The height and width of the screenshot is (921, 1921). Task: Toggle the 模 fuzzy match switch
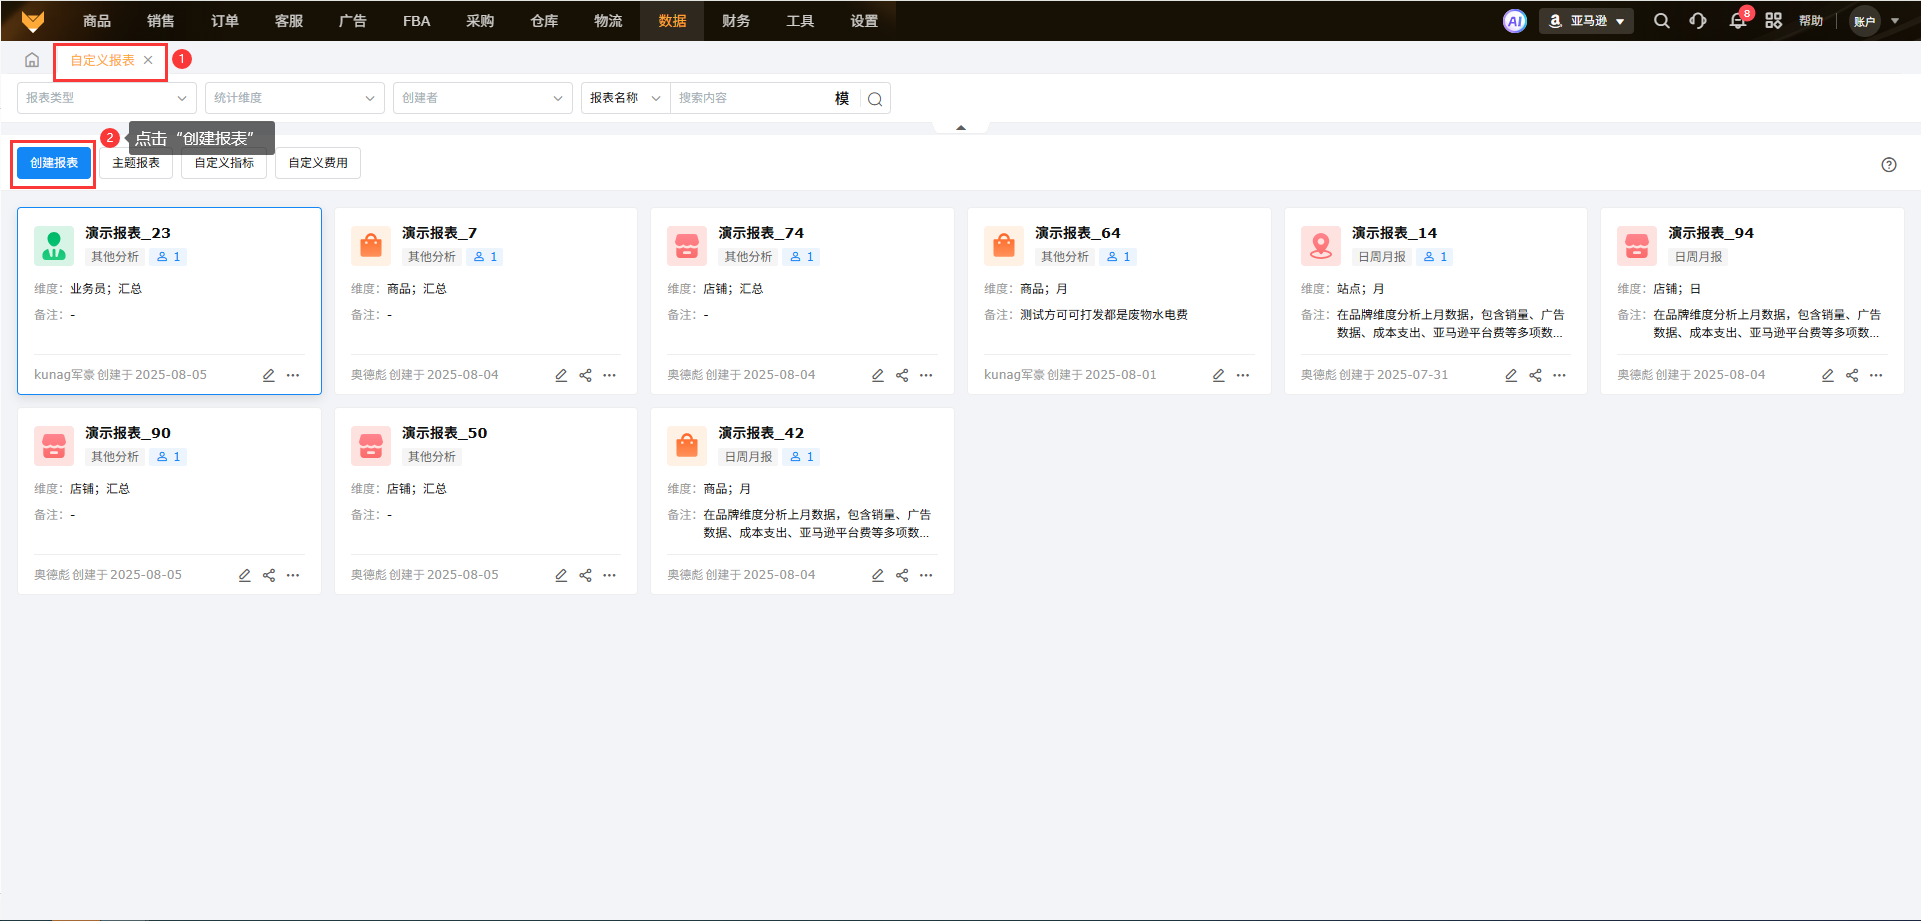[x=842, y=99]
